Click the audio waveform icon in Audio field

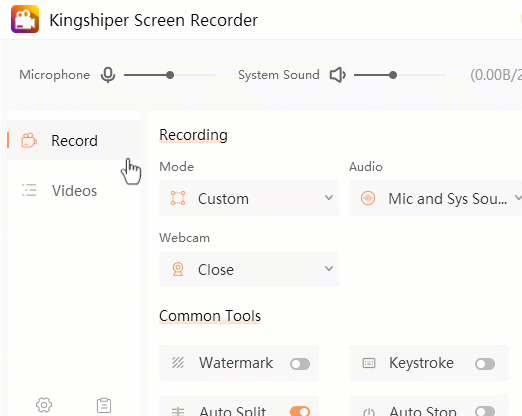[x=368, y=198]
